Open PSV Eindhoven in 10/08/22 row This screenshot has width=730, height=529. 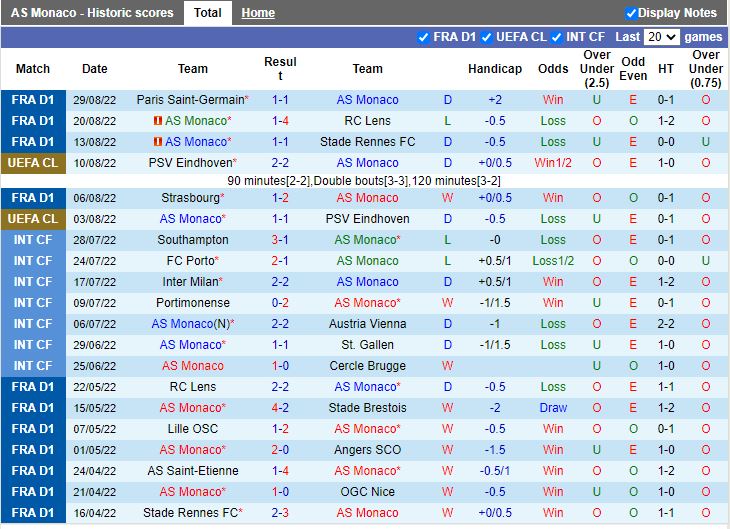point(190,163)
